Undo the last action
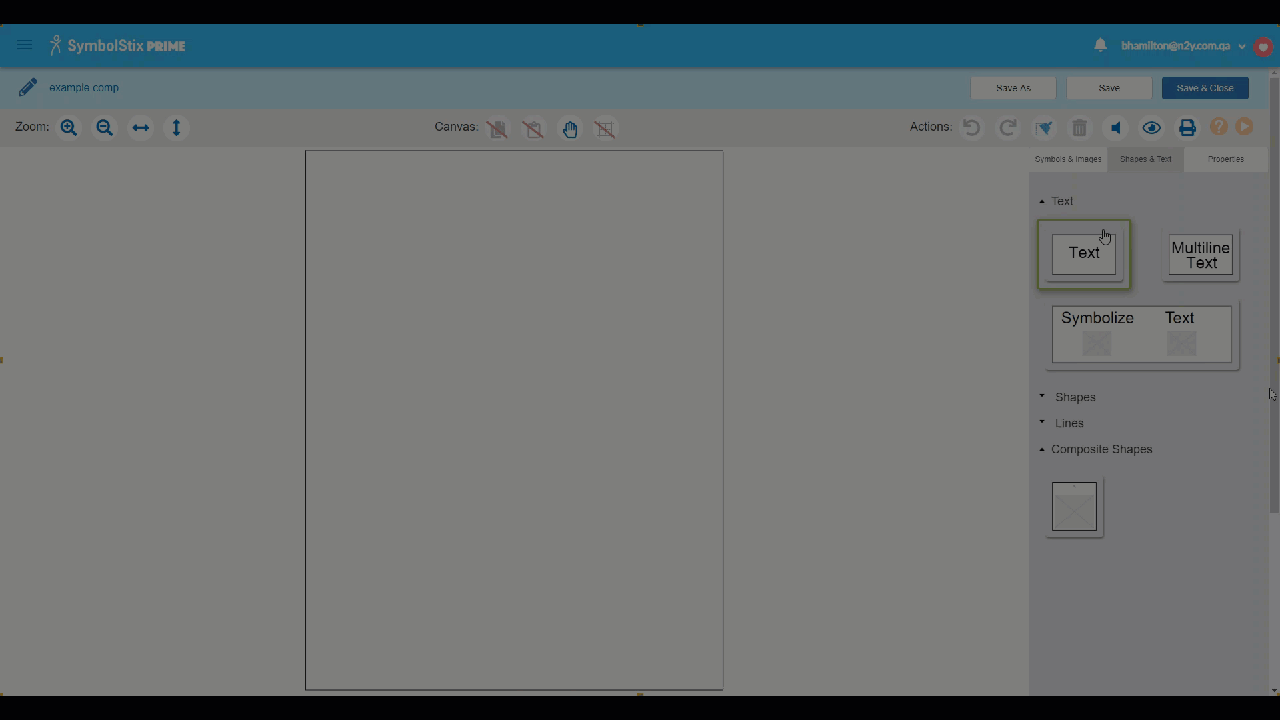This screenshot has width=1280, height=720. tap(971, 127)
